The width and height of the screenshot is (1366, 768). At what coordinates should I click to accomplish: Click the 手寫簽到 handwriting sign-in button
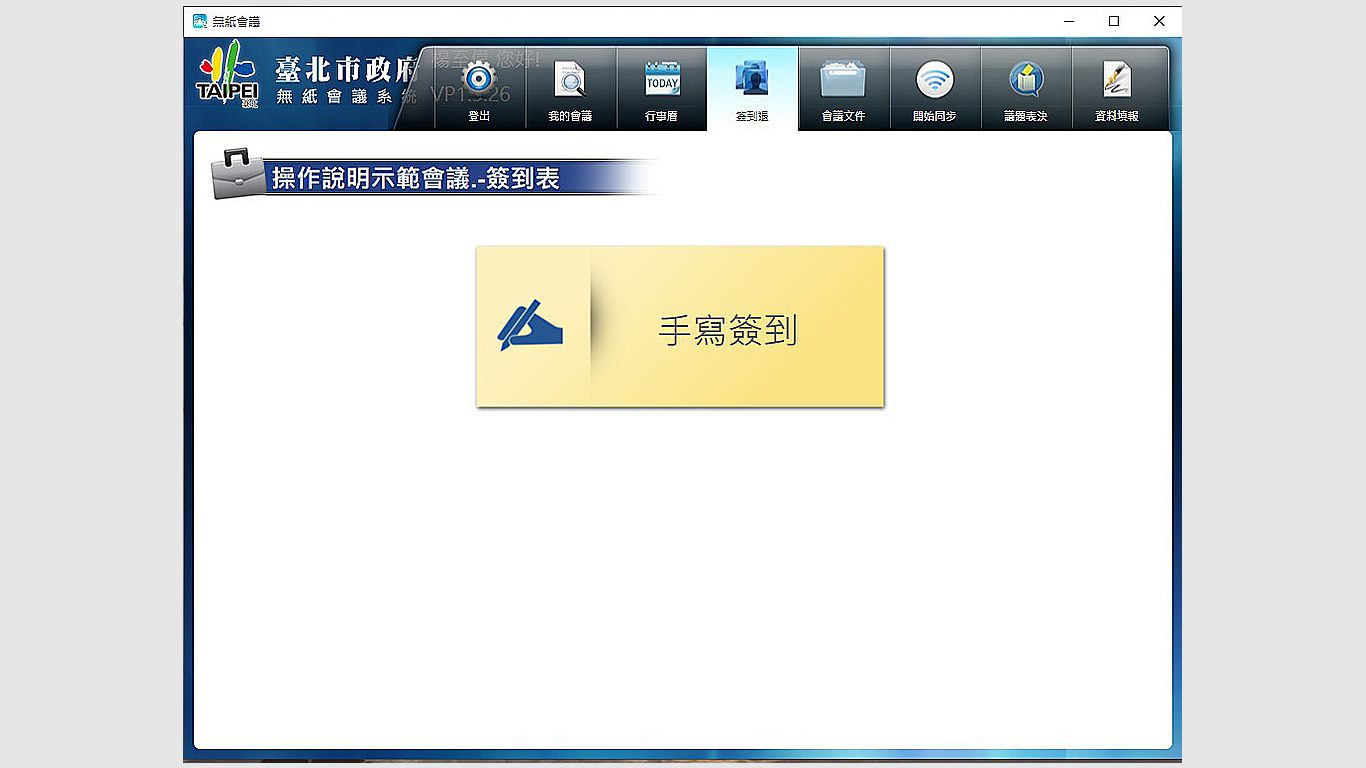pyautogui.click(x=680, y=327)
